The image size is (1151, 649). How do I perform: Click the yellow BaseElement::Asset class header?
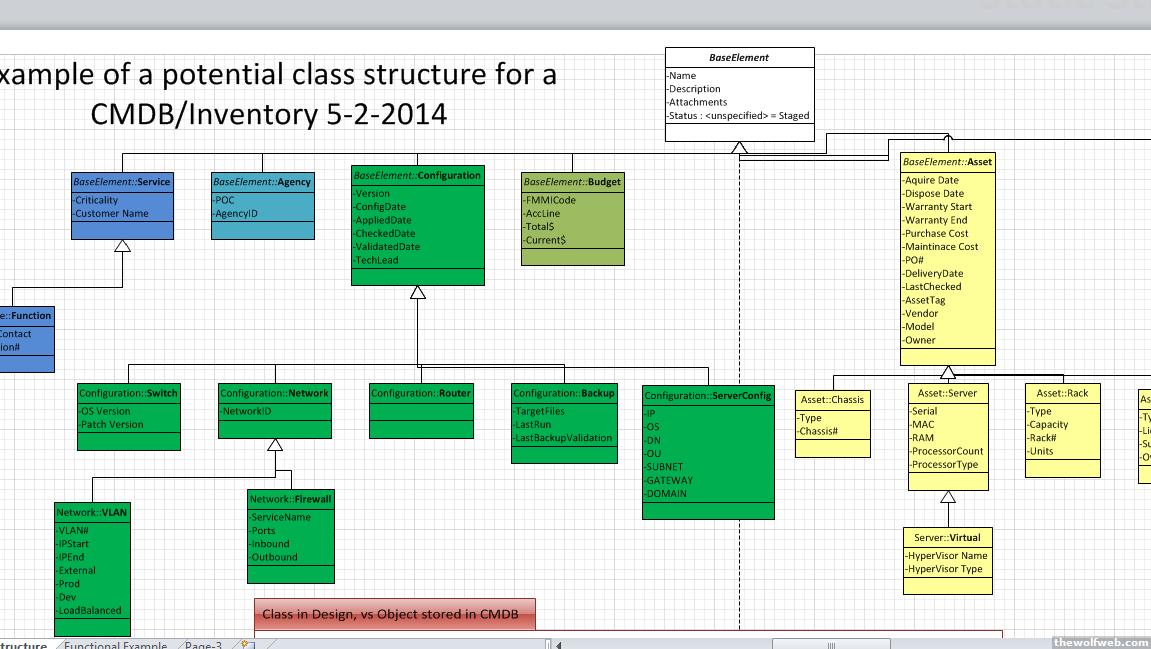tap(947, 162)
